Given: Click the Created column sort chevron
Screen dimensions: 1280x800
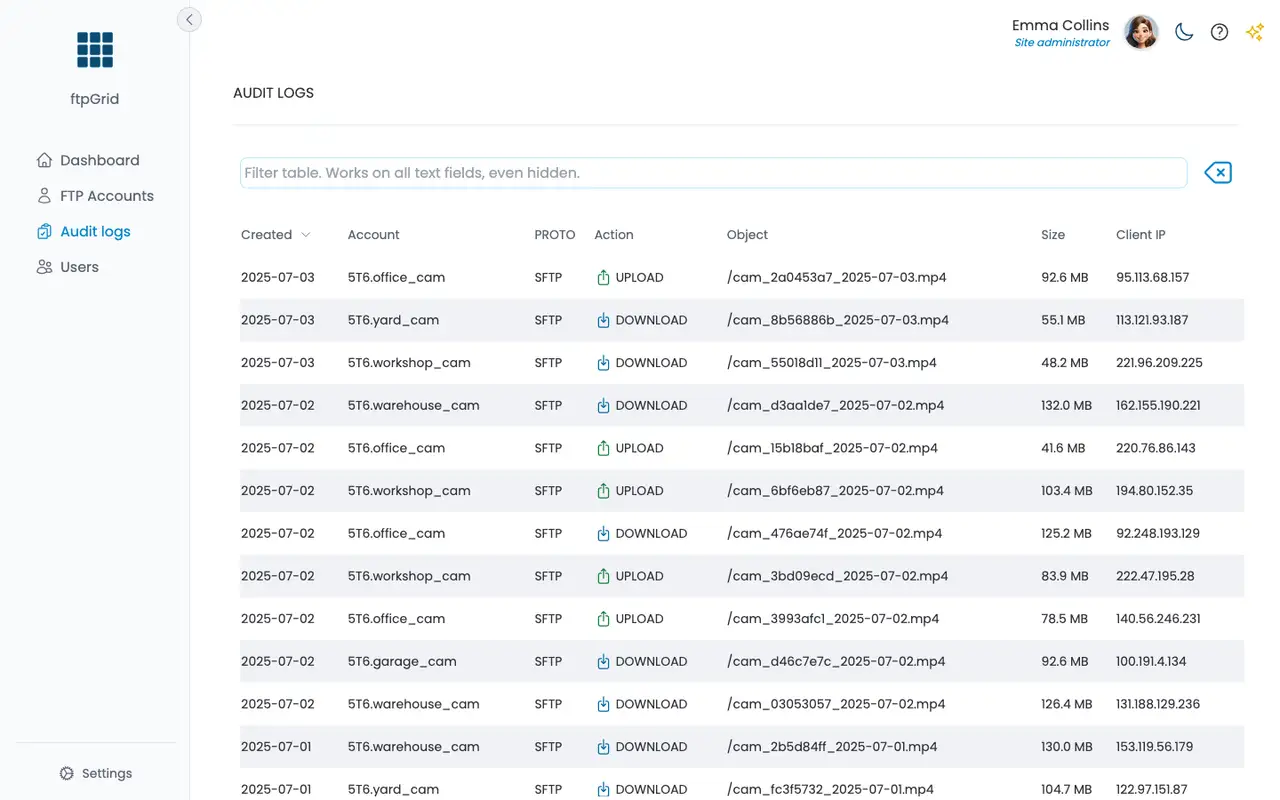Looking at the screenshot, I should [x=306, y=235].
